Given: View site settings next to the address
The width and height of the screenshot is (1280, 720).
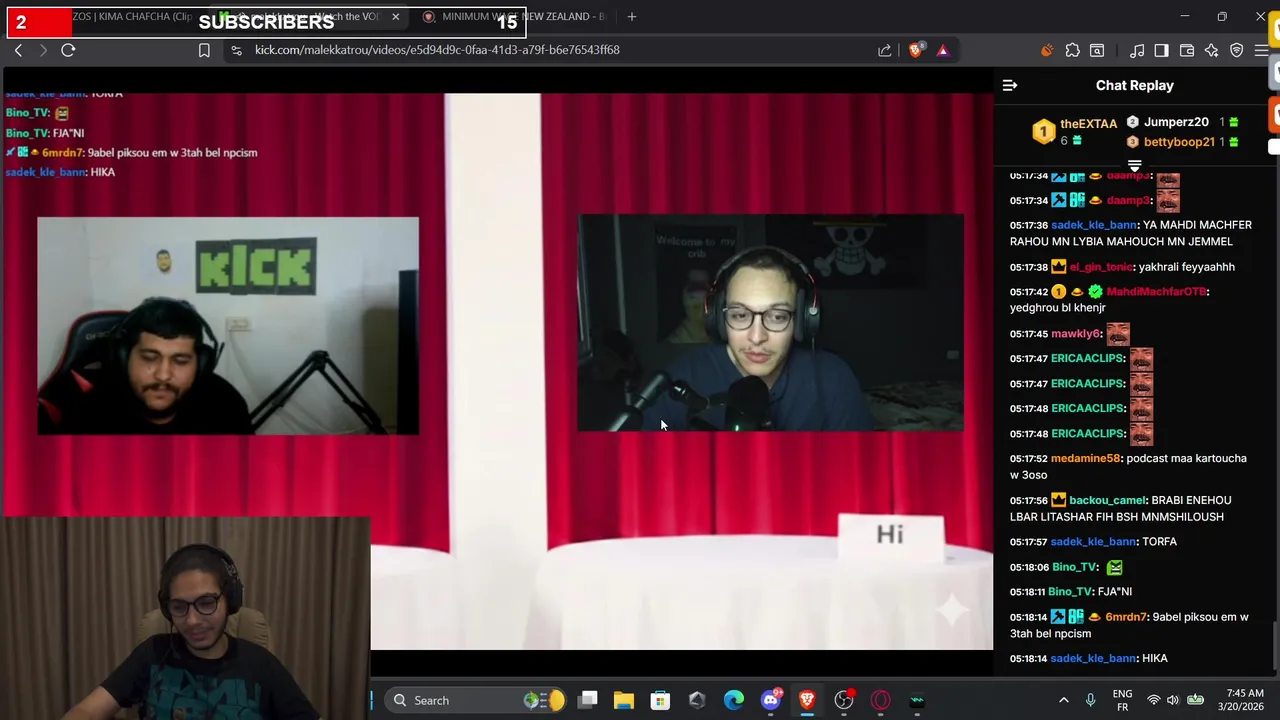Looking at the screenshot, I should point(236,50).
